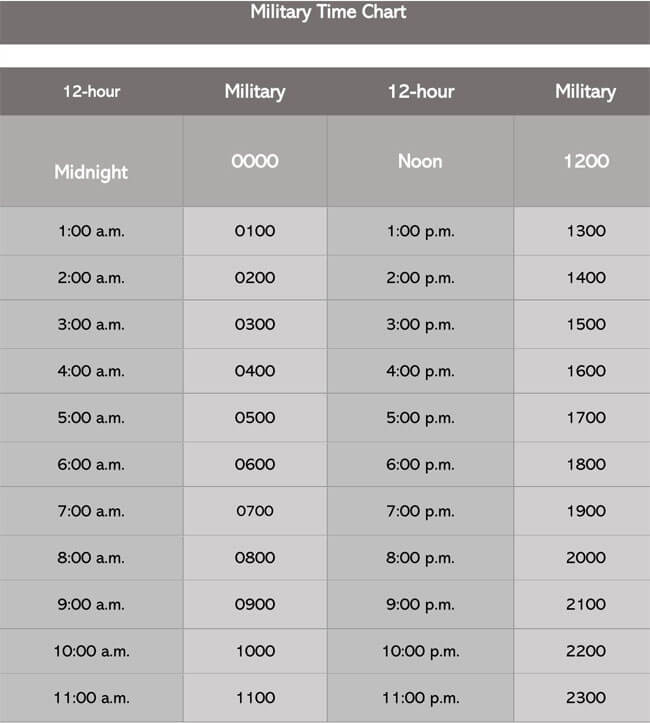Click the 0600 cell
The height and width of the screenshot is (723, 650).
coord(254,464)
